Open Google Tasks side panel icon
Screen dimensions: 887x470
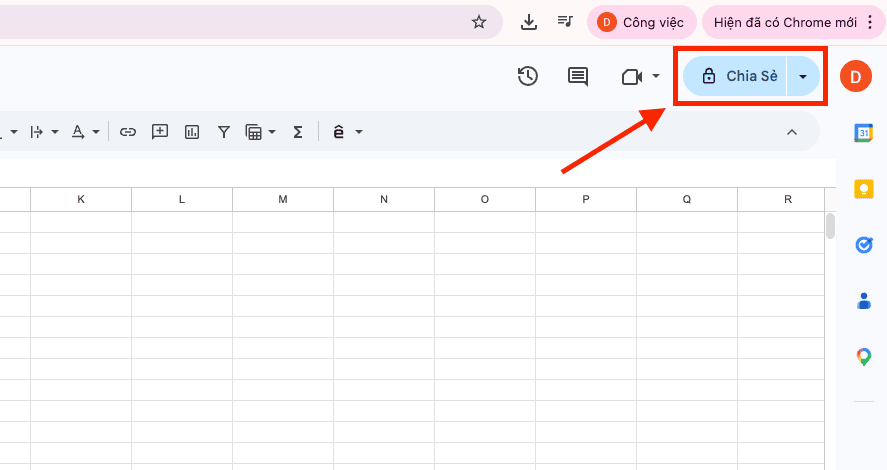(863, 245)
